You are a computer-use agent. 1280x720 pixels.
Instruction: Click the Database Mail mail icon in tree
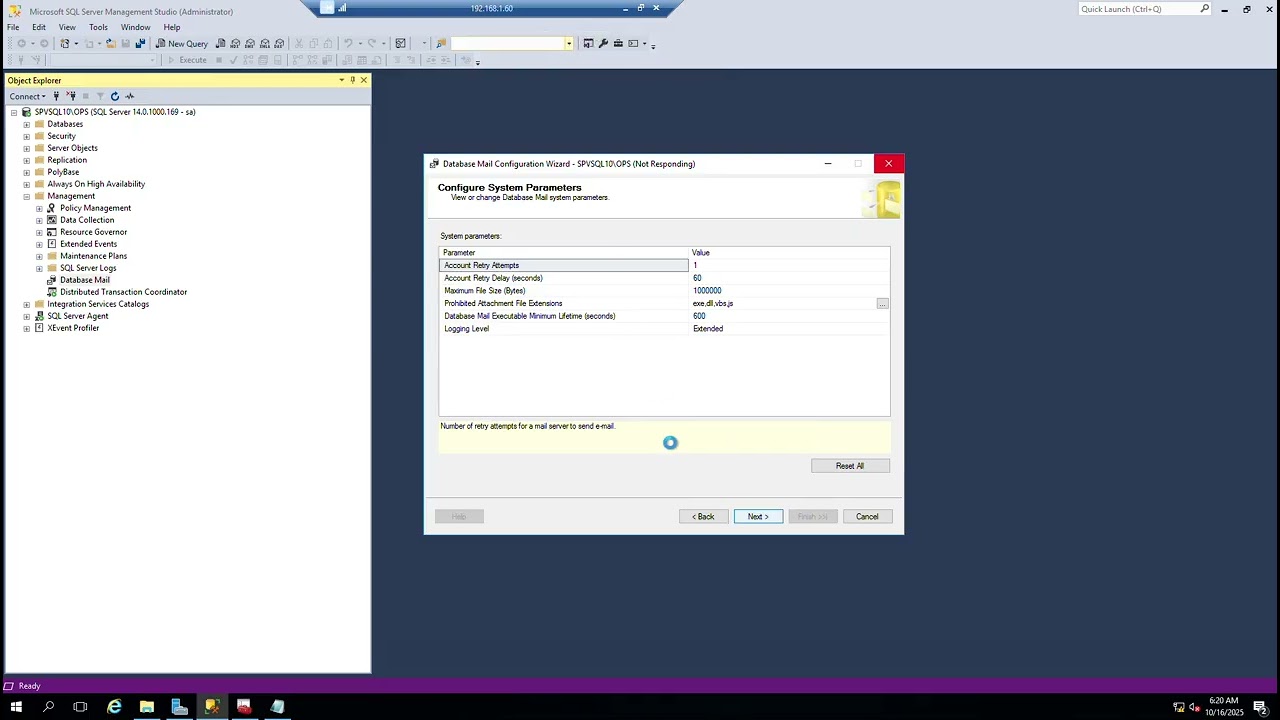click(x=52, y=280)
